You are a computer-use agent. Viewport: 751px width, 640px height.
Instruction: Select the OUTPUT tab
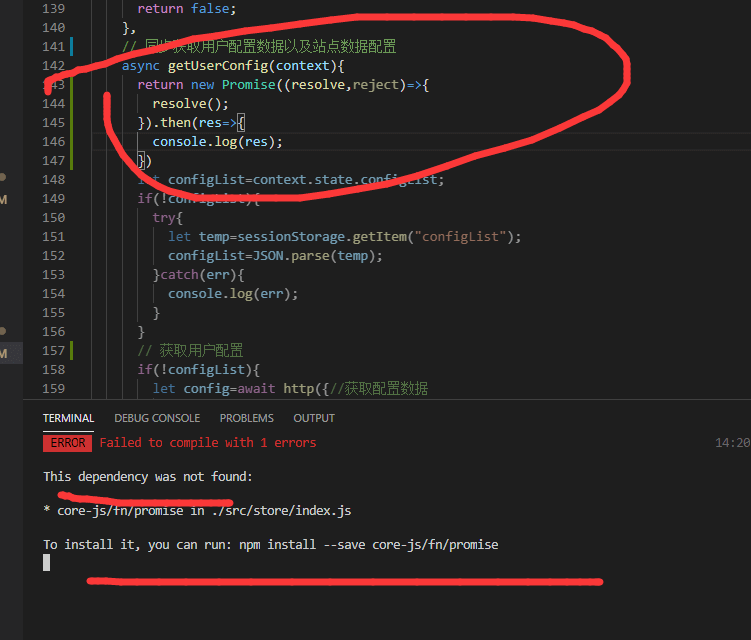(x=314, y=418)
